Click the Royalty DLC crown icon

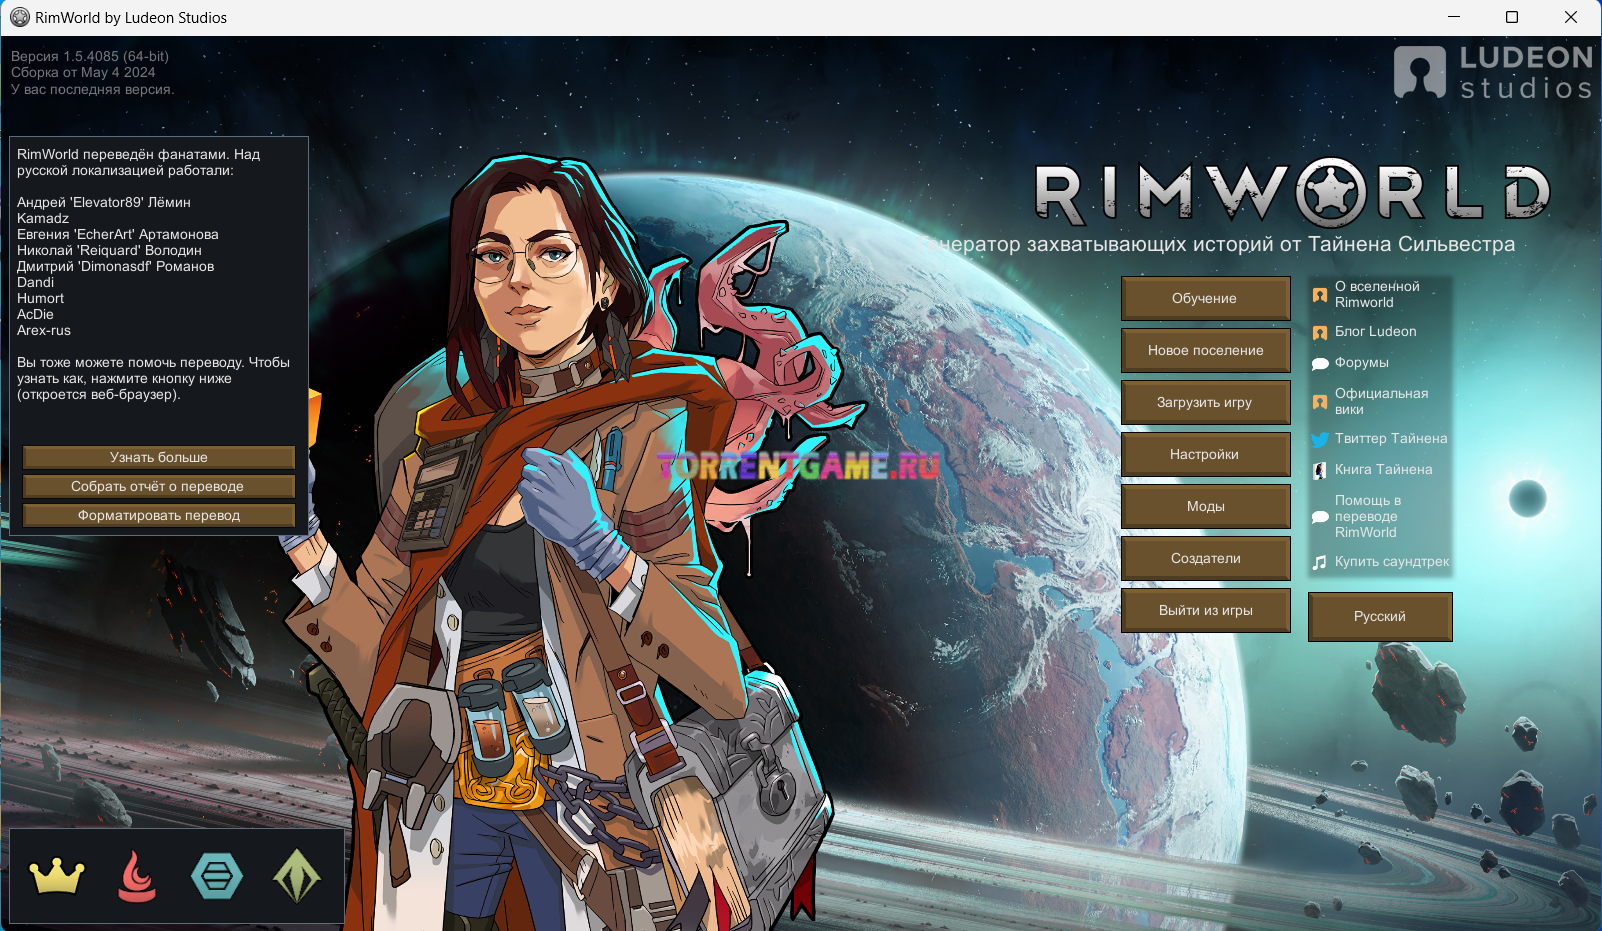point(57,877)
